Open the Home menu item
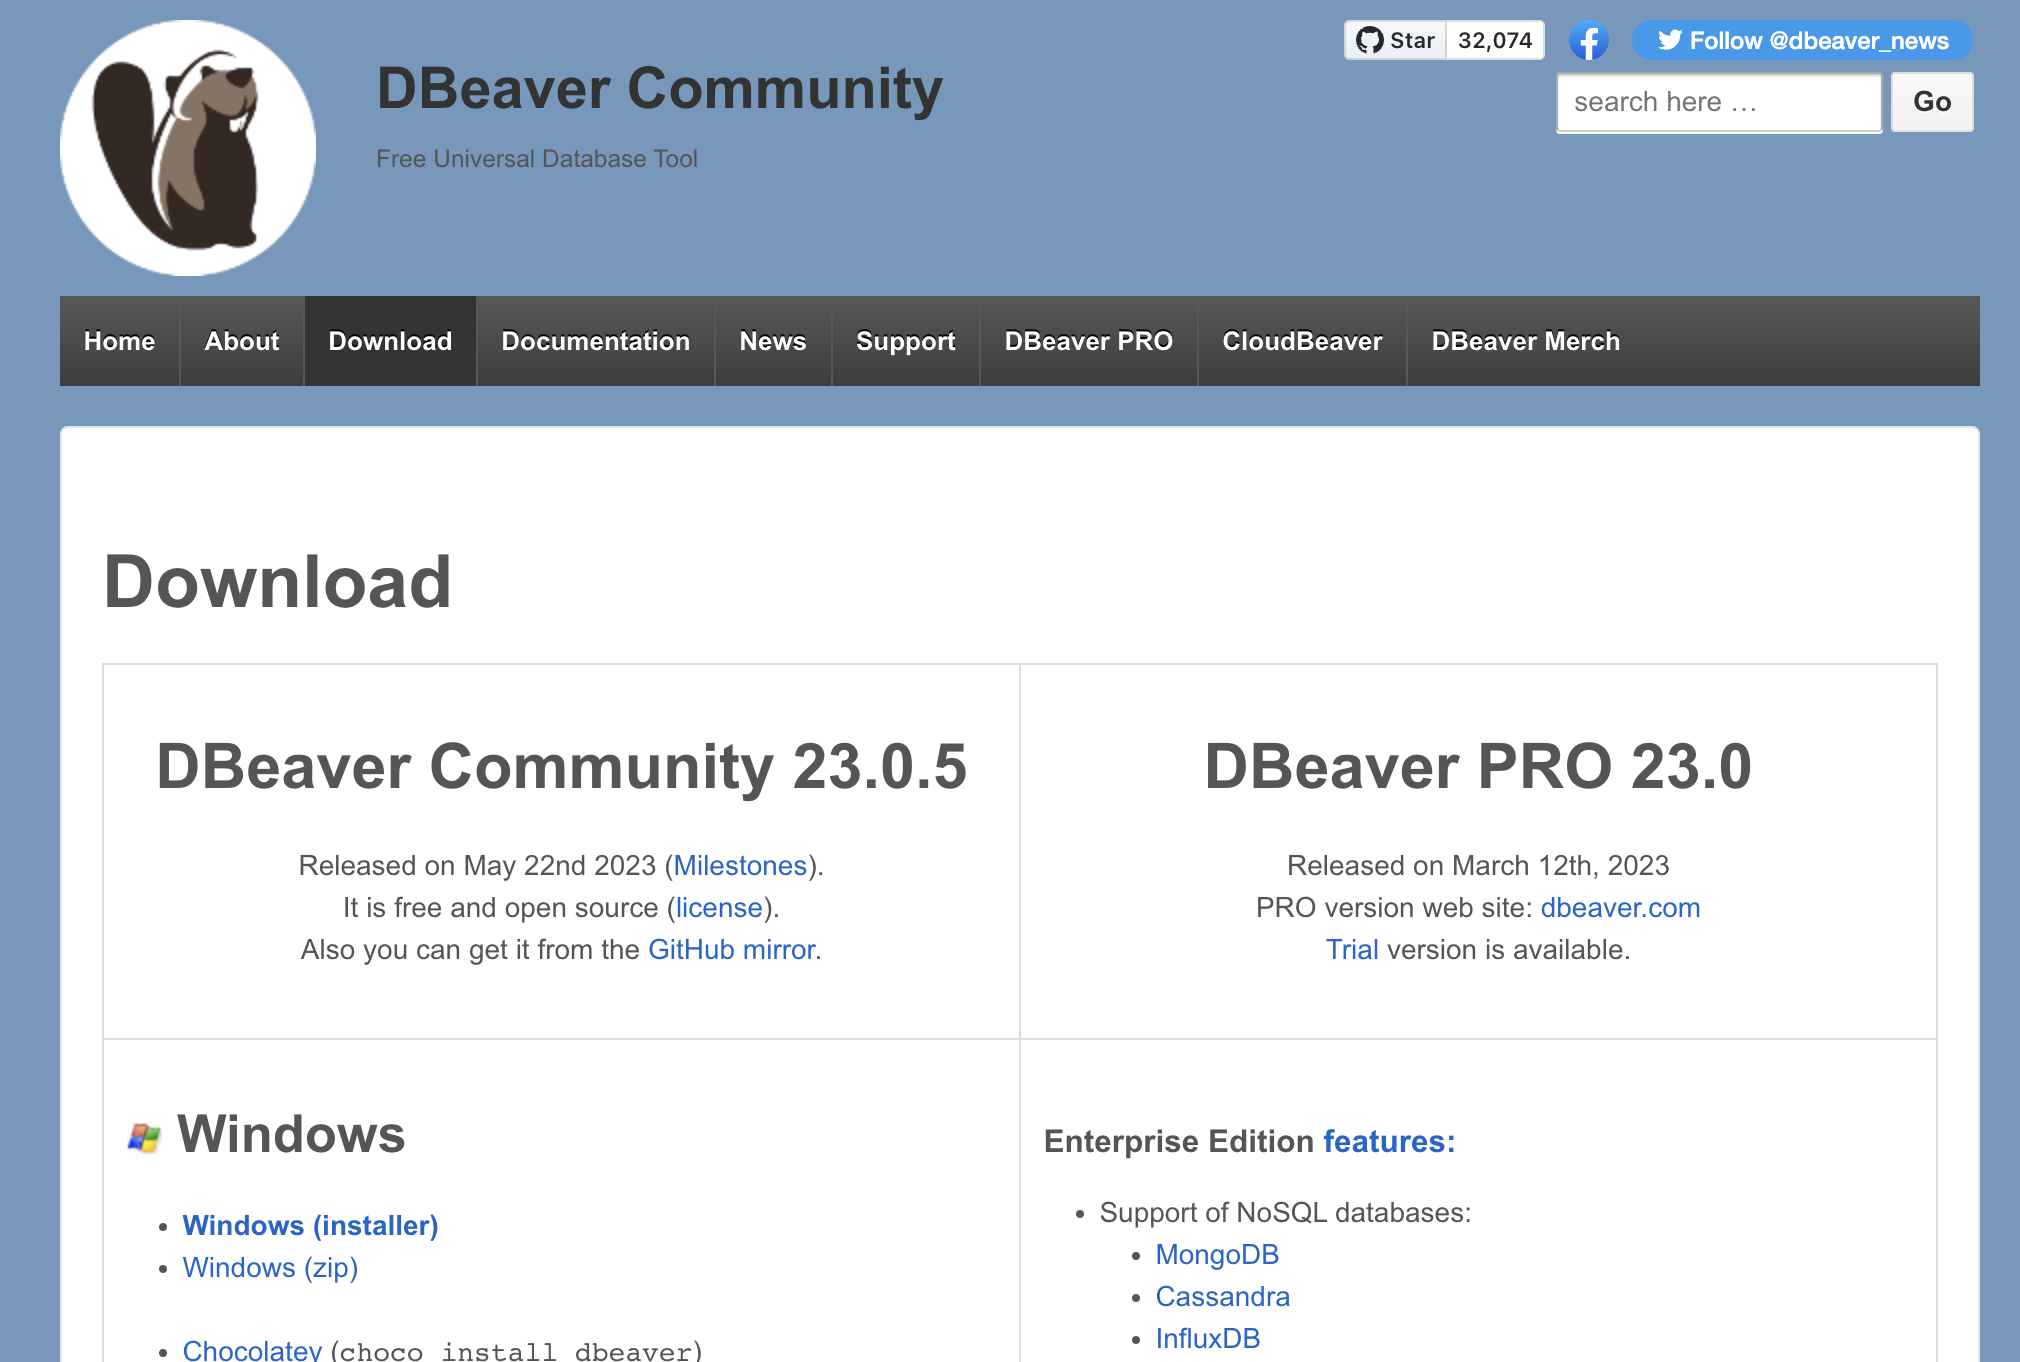Viewport: 2020px width, 1362px height. point(120,341)
